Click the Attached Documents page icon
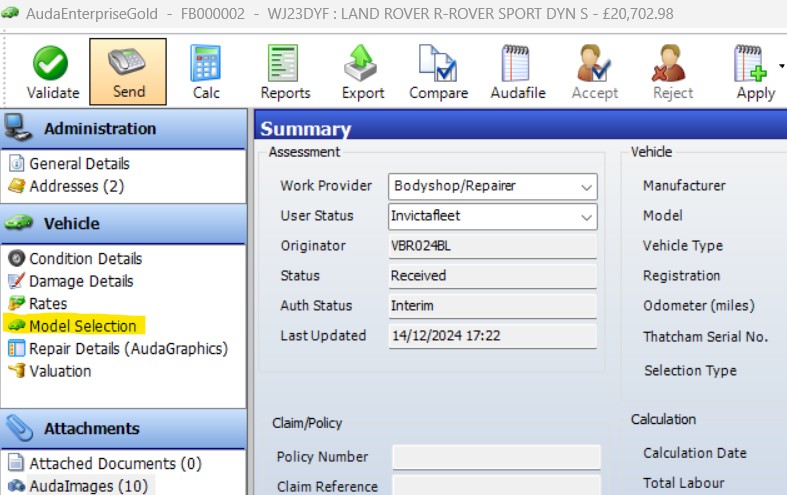 [17, 462]
